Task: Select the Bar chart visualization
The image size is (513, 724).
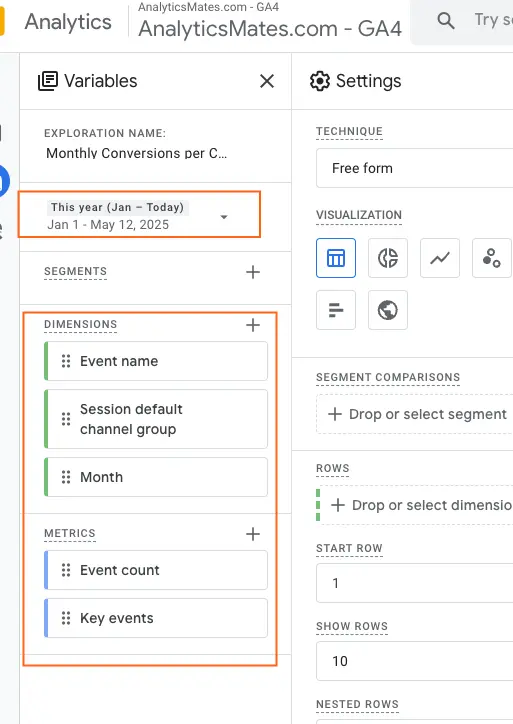Action: 336,310
